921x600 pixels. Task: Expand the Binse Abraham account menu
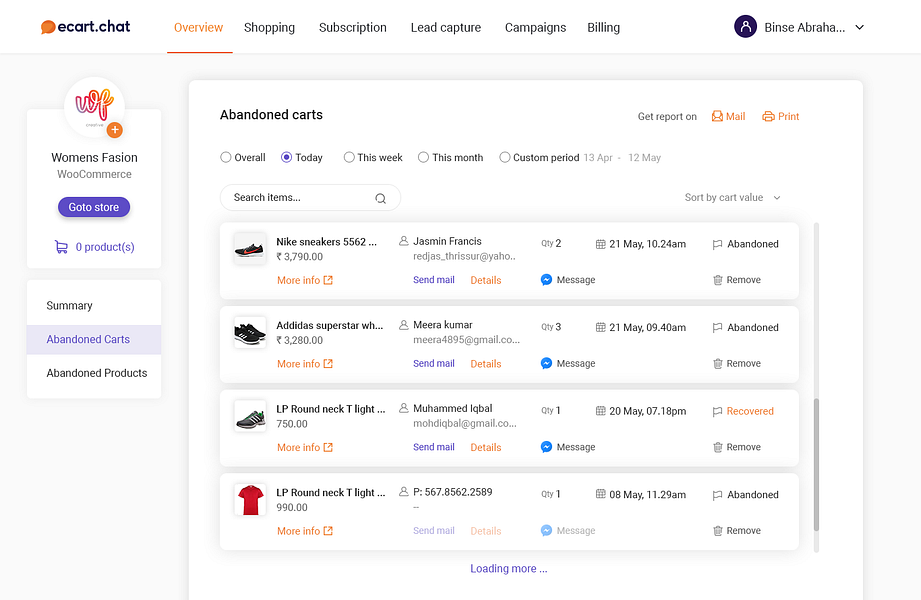point(859,27)
